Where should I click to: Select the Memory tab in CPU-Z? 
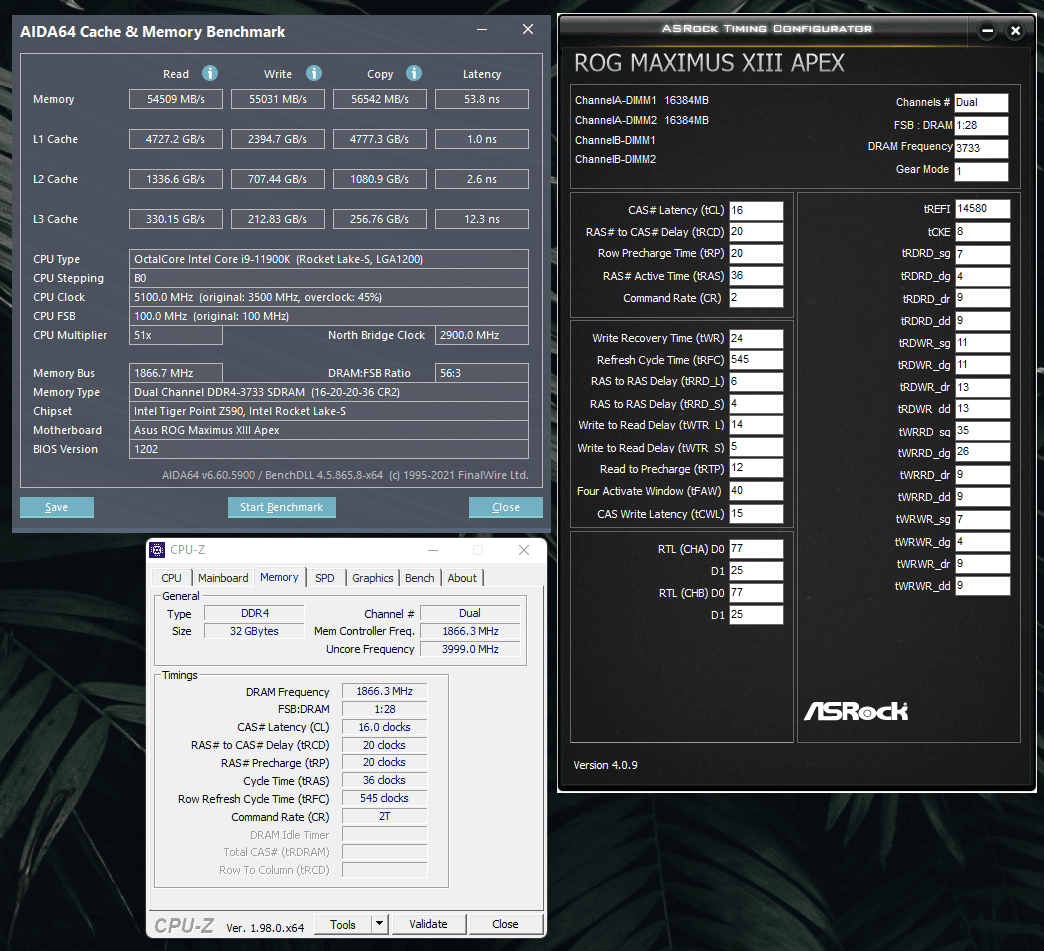click(x=280, y=577)
